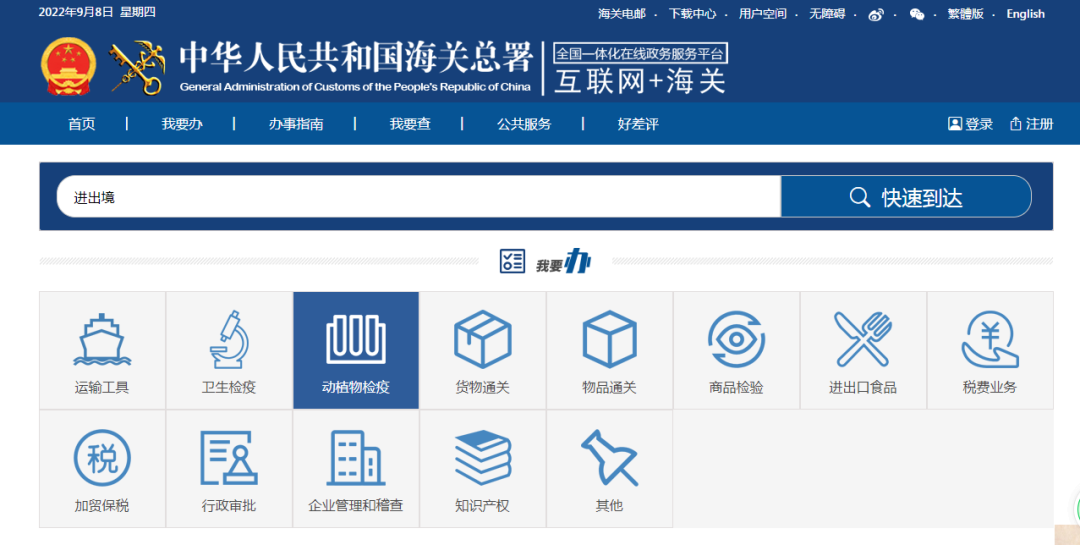1080x545 pixels.
Task: Open 我要查 navigation menu item
Action: coord(411,124)
